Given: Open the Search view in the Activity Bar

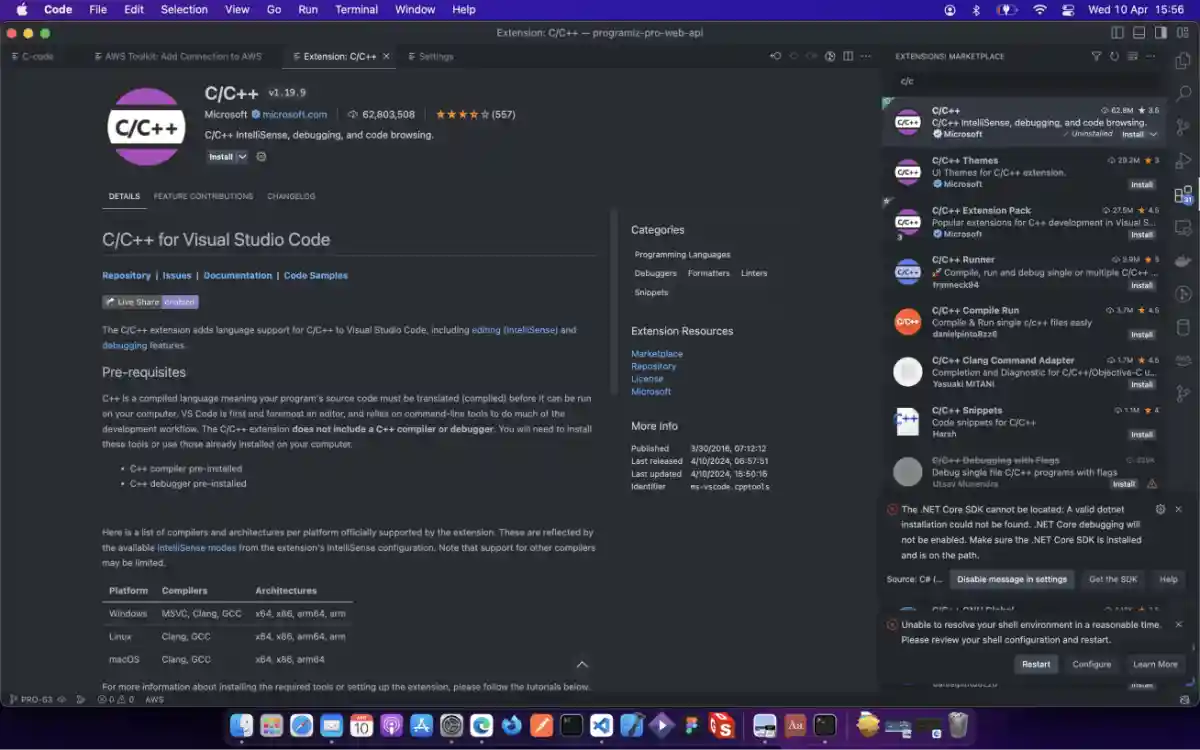Looking at the screenshot, I should 1185,93.
